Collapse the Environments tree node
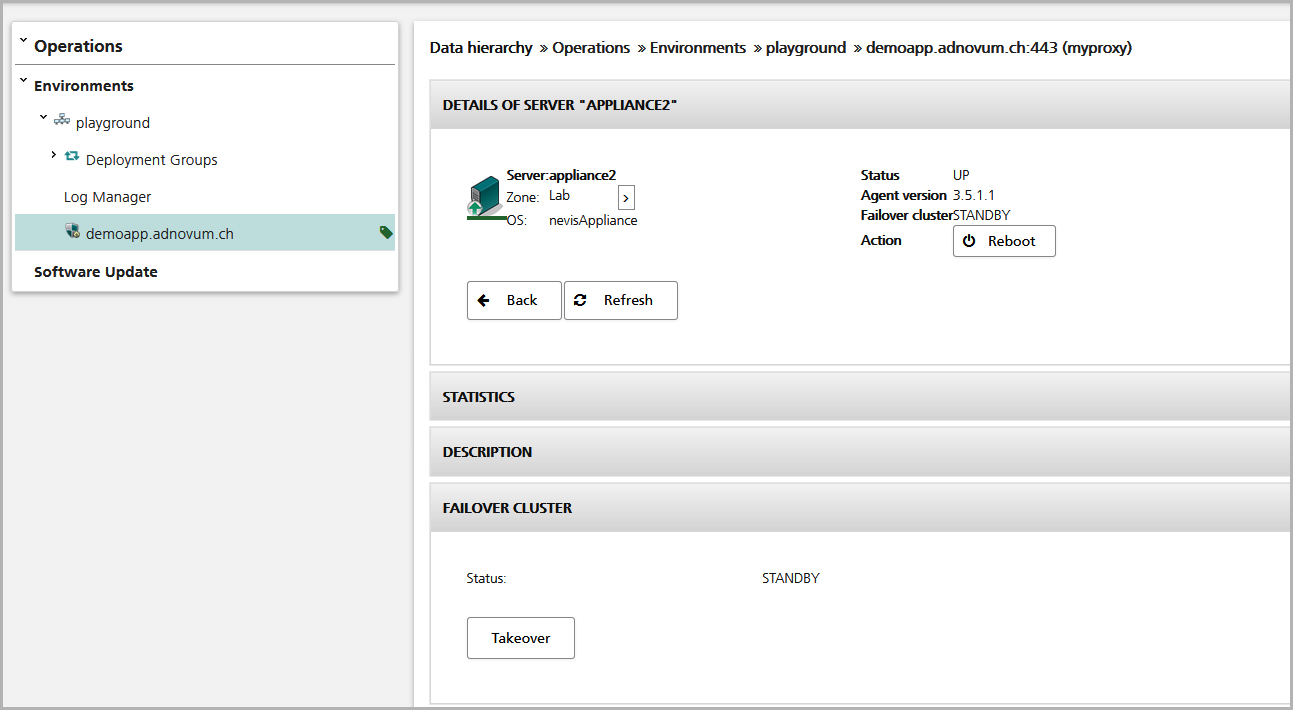 pyautogui.click(x=24, y=81)
